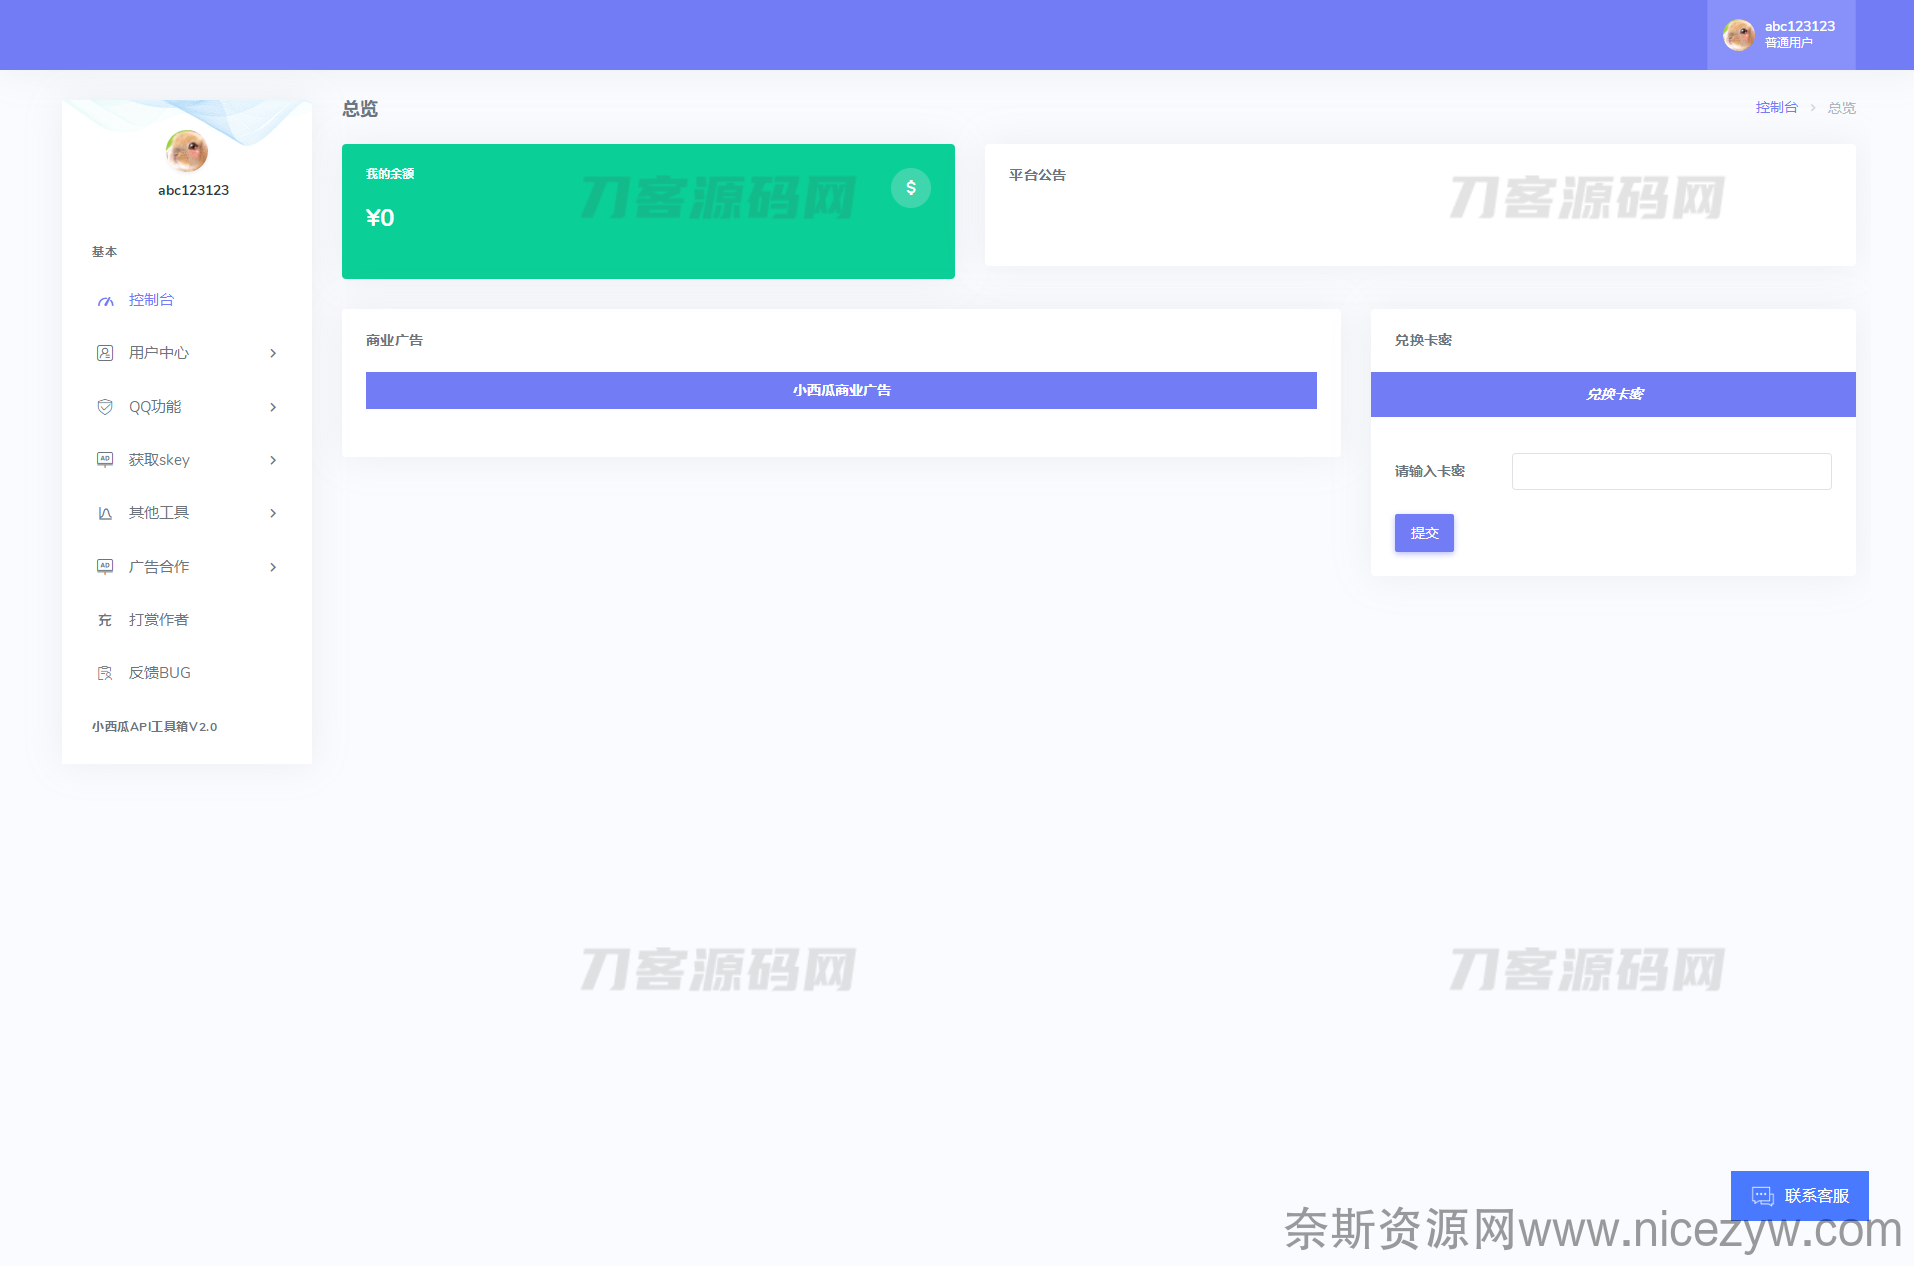Go to 打赏作者 page

(187, 620)
